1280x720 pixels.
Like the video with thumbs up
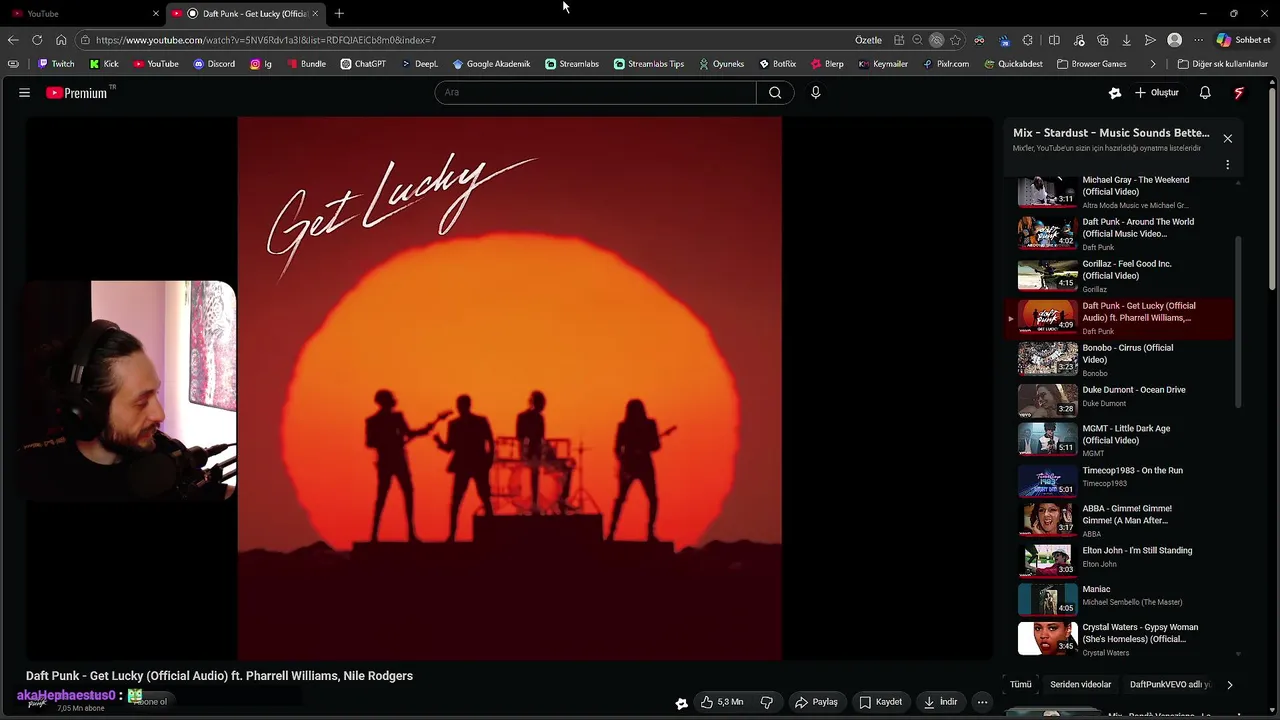coord(721,702)
